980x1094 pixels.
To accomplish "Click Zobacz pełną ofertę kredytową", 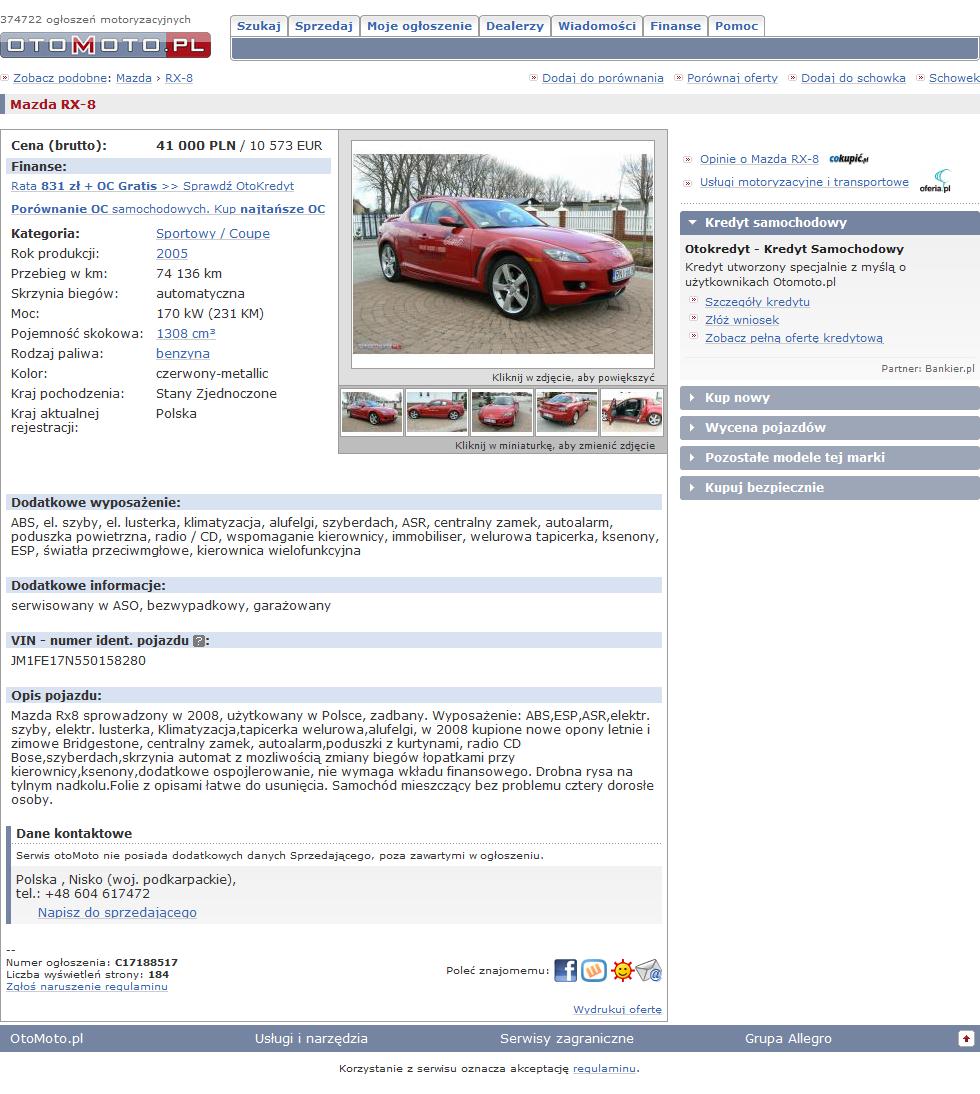I will [x=794, y=338].
